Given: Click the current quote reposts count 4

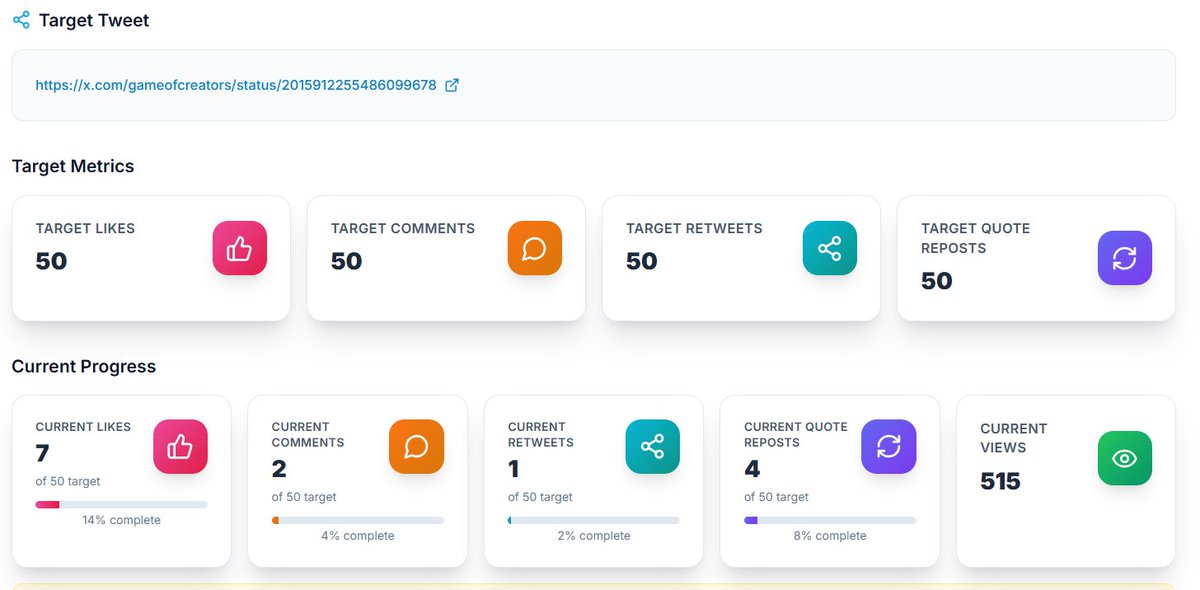Looking at the screenshot, I should coord(752,469).
